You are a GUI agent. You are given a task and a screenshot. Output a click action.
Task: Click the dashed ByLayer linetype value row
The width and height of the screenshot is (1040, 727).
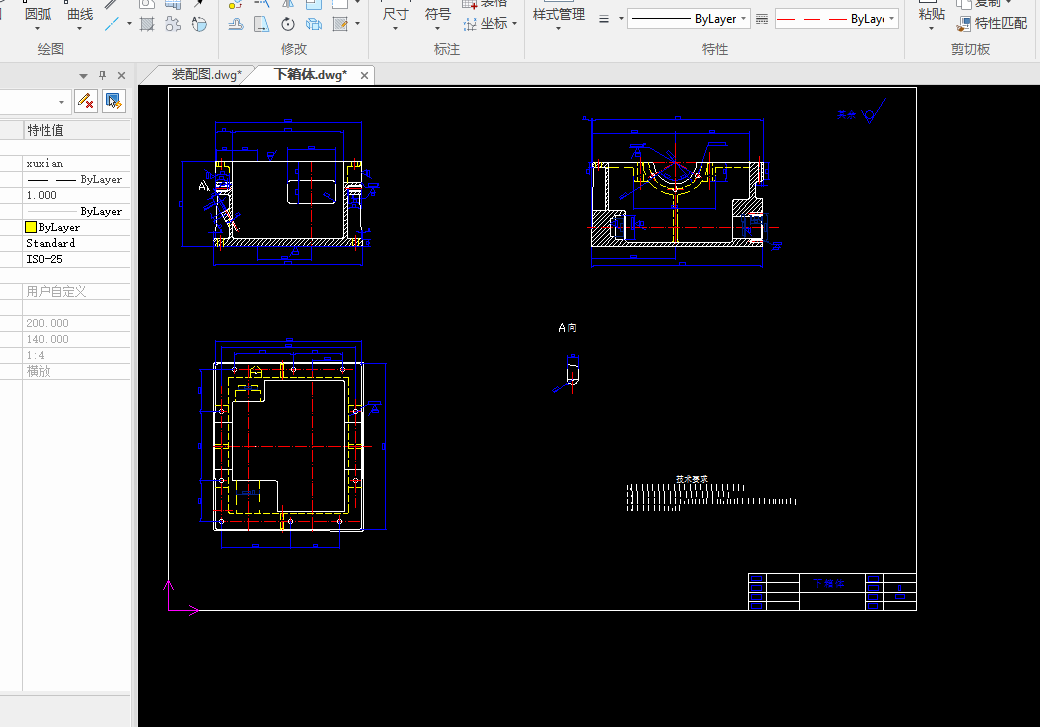tap(77, 179)
